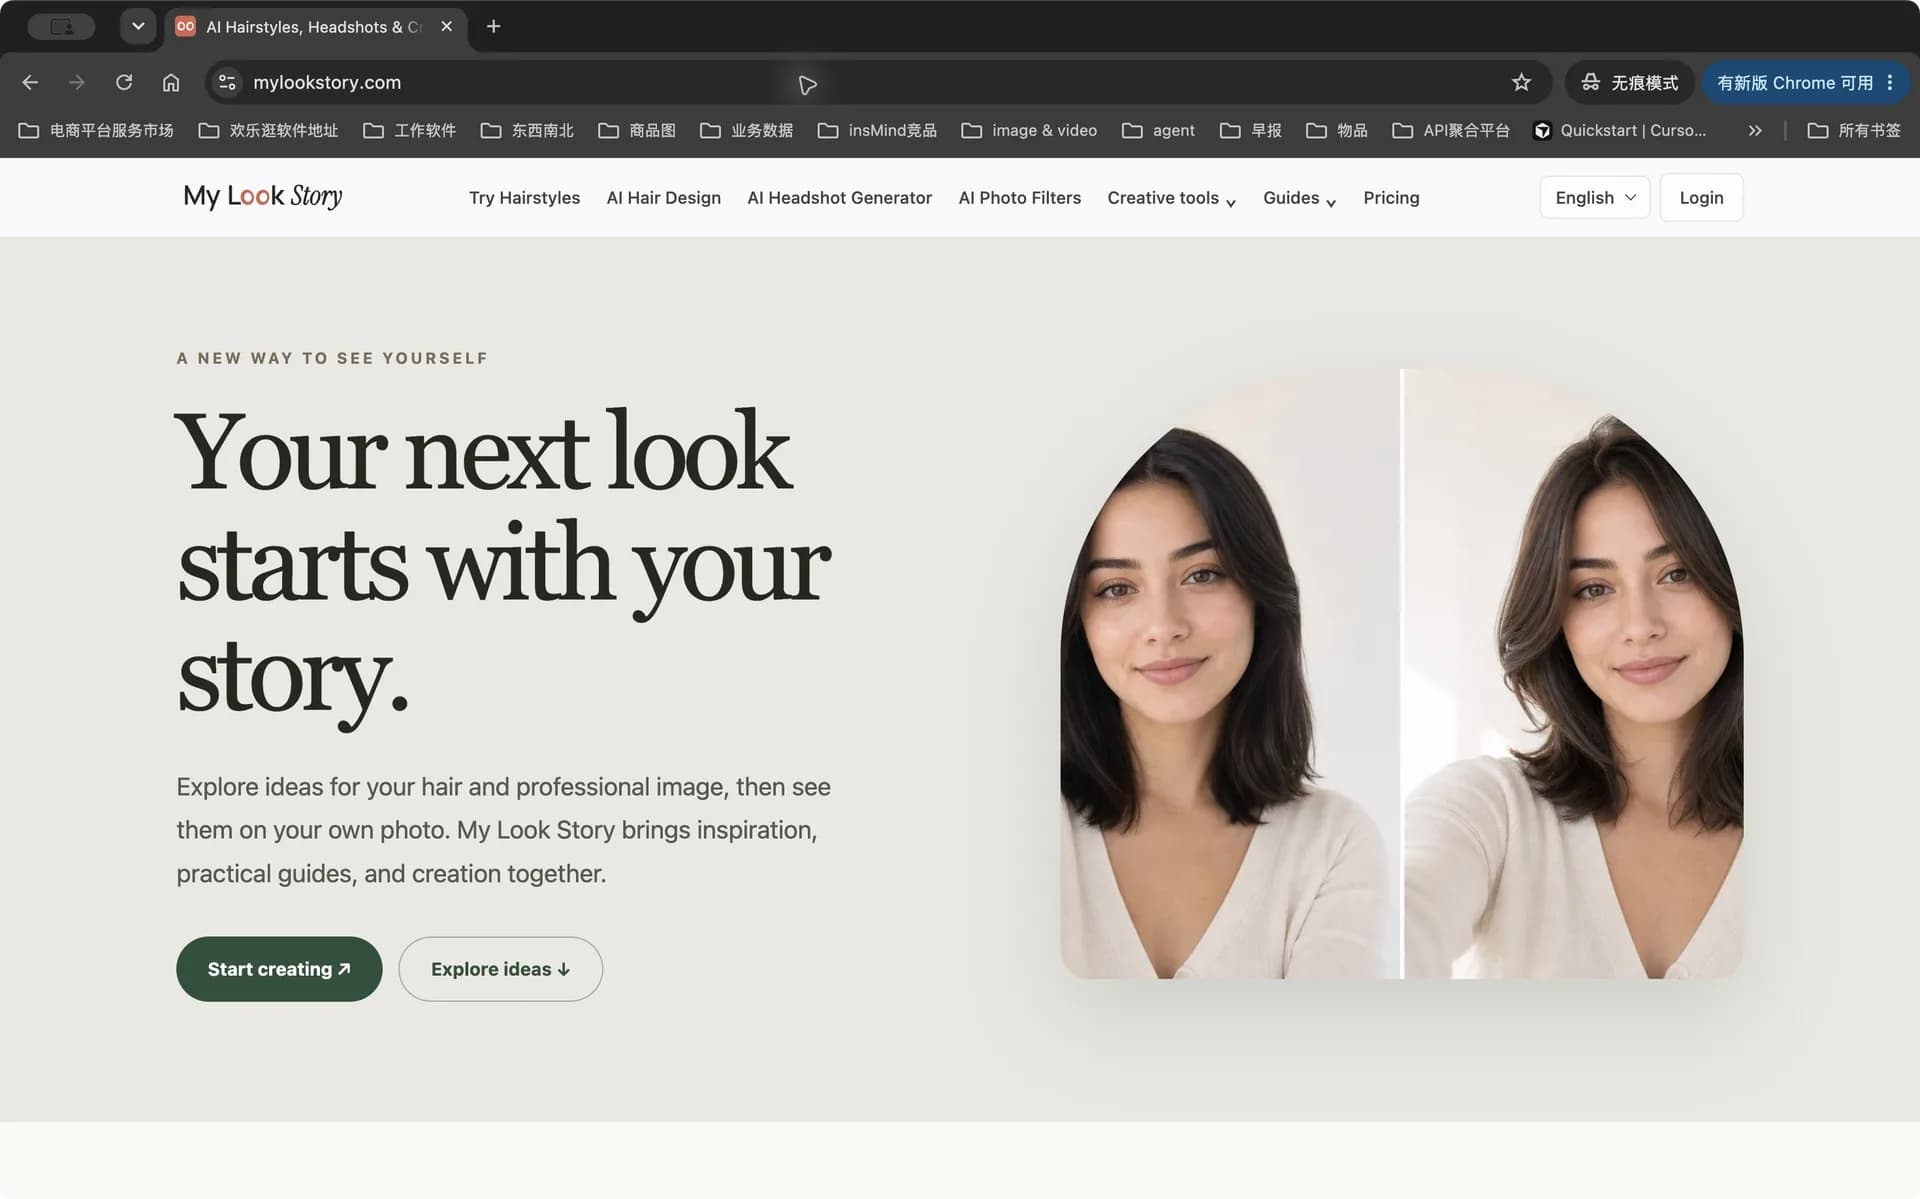Image resolution: width=1920 pixels, height=1199 pixels.
Task: Open the 商品图 bookmark folder
Action: 637,130
